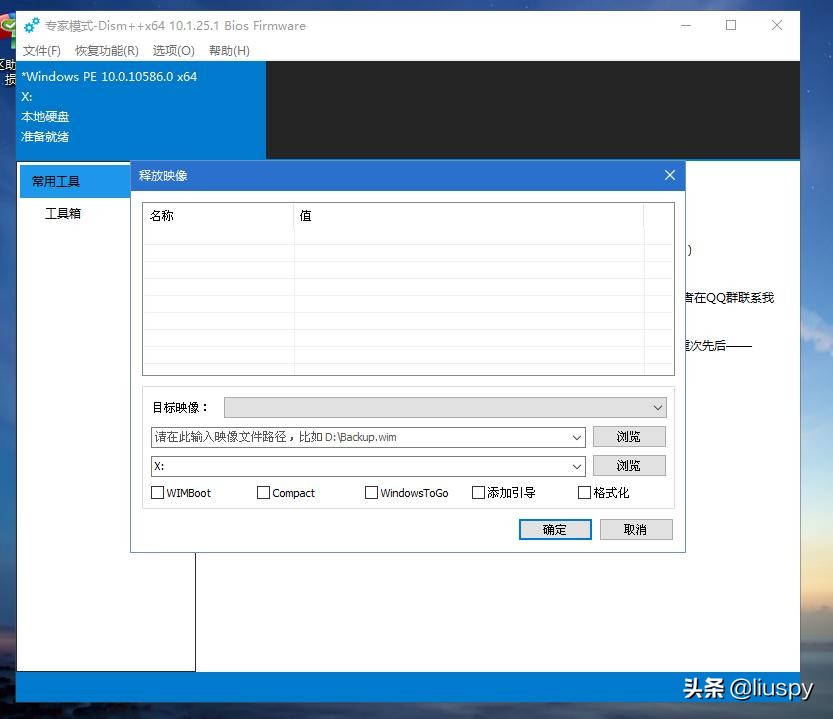
Task: Open the 帮助(H) menu
Action: tap(228, 50)
